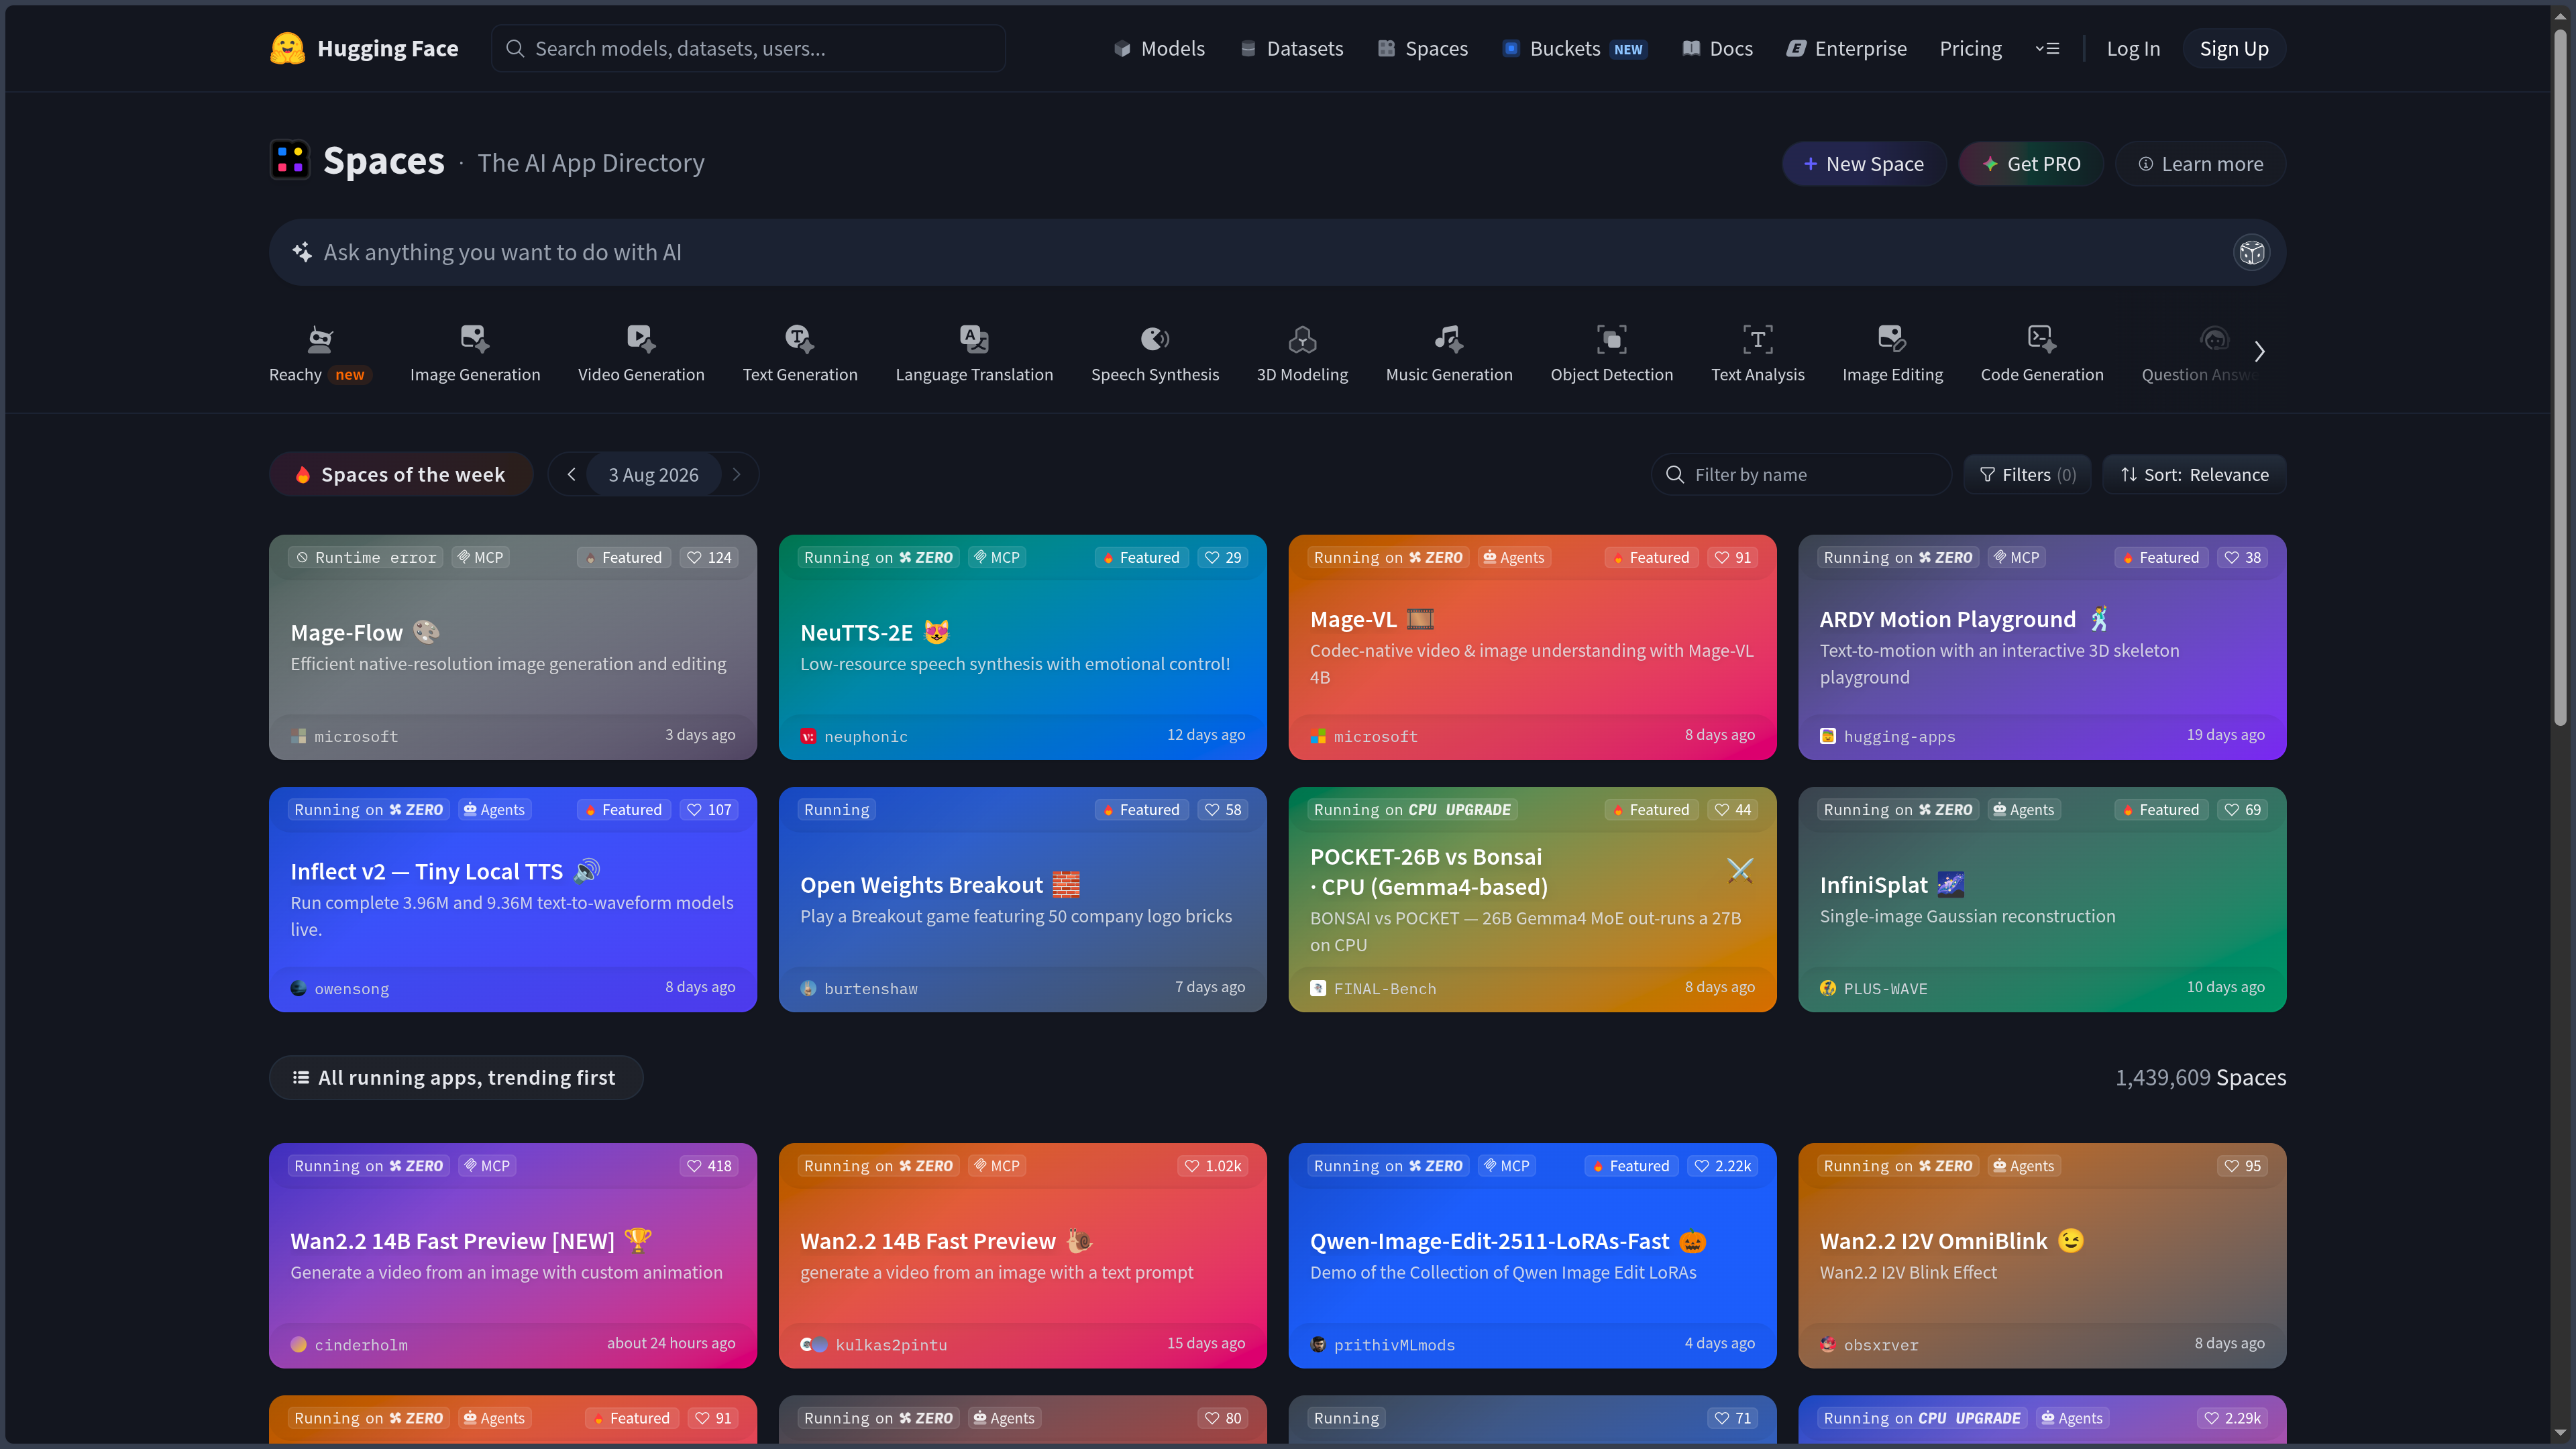Image resolution: width=2576 pixels, height=1449 pixels.
Task: Click the Learn more button
Action: 2200,163
